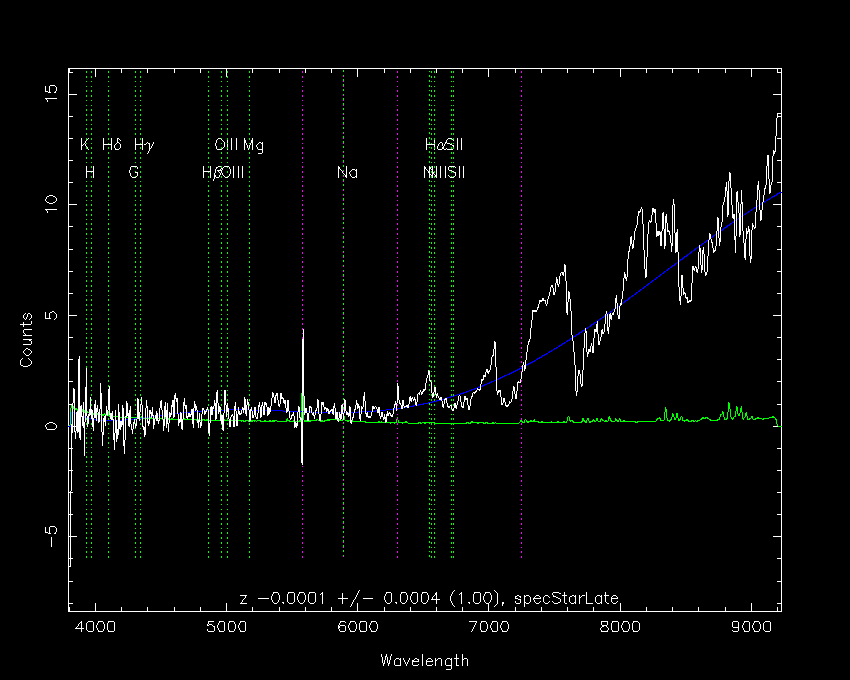
Task: Click the 10 counts tick label
Action: coord(50,204)
